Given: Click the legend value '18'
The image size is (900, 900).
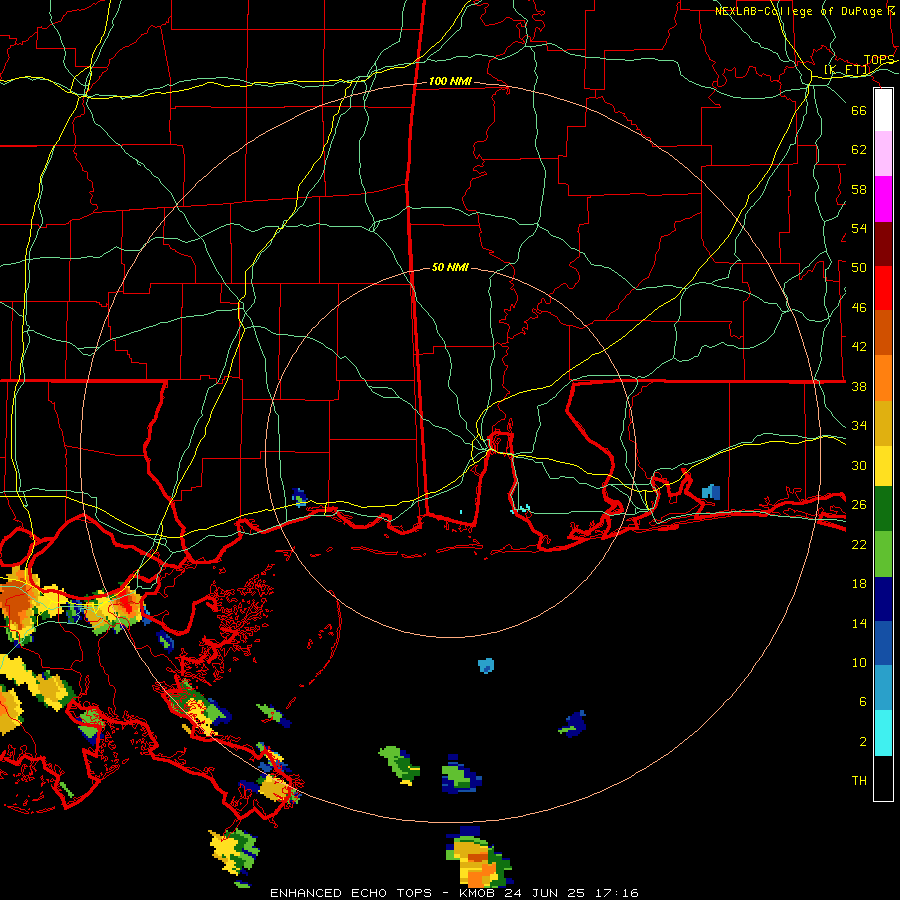Looking at the screenshot, I should (x=859, y=584).
